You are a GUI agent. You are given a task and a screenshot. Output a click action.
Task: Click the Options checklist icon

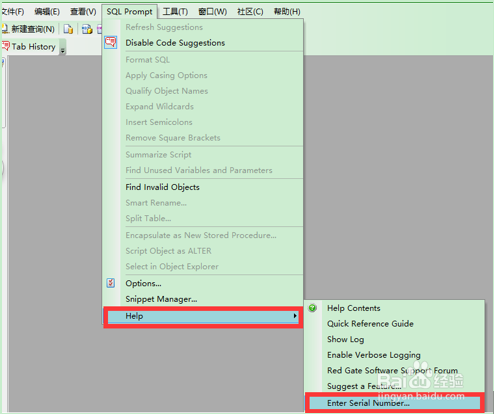pos(111,283)
